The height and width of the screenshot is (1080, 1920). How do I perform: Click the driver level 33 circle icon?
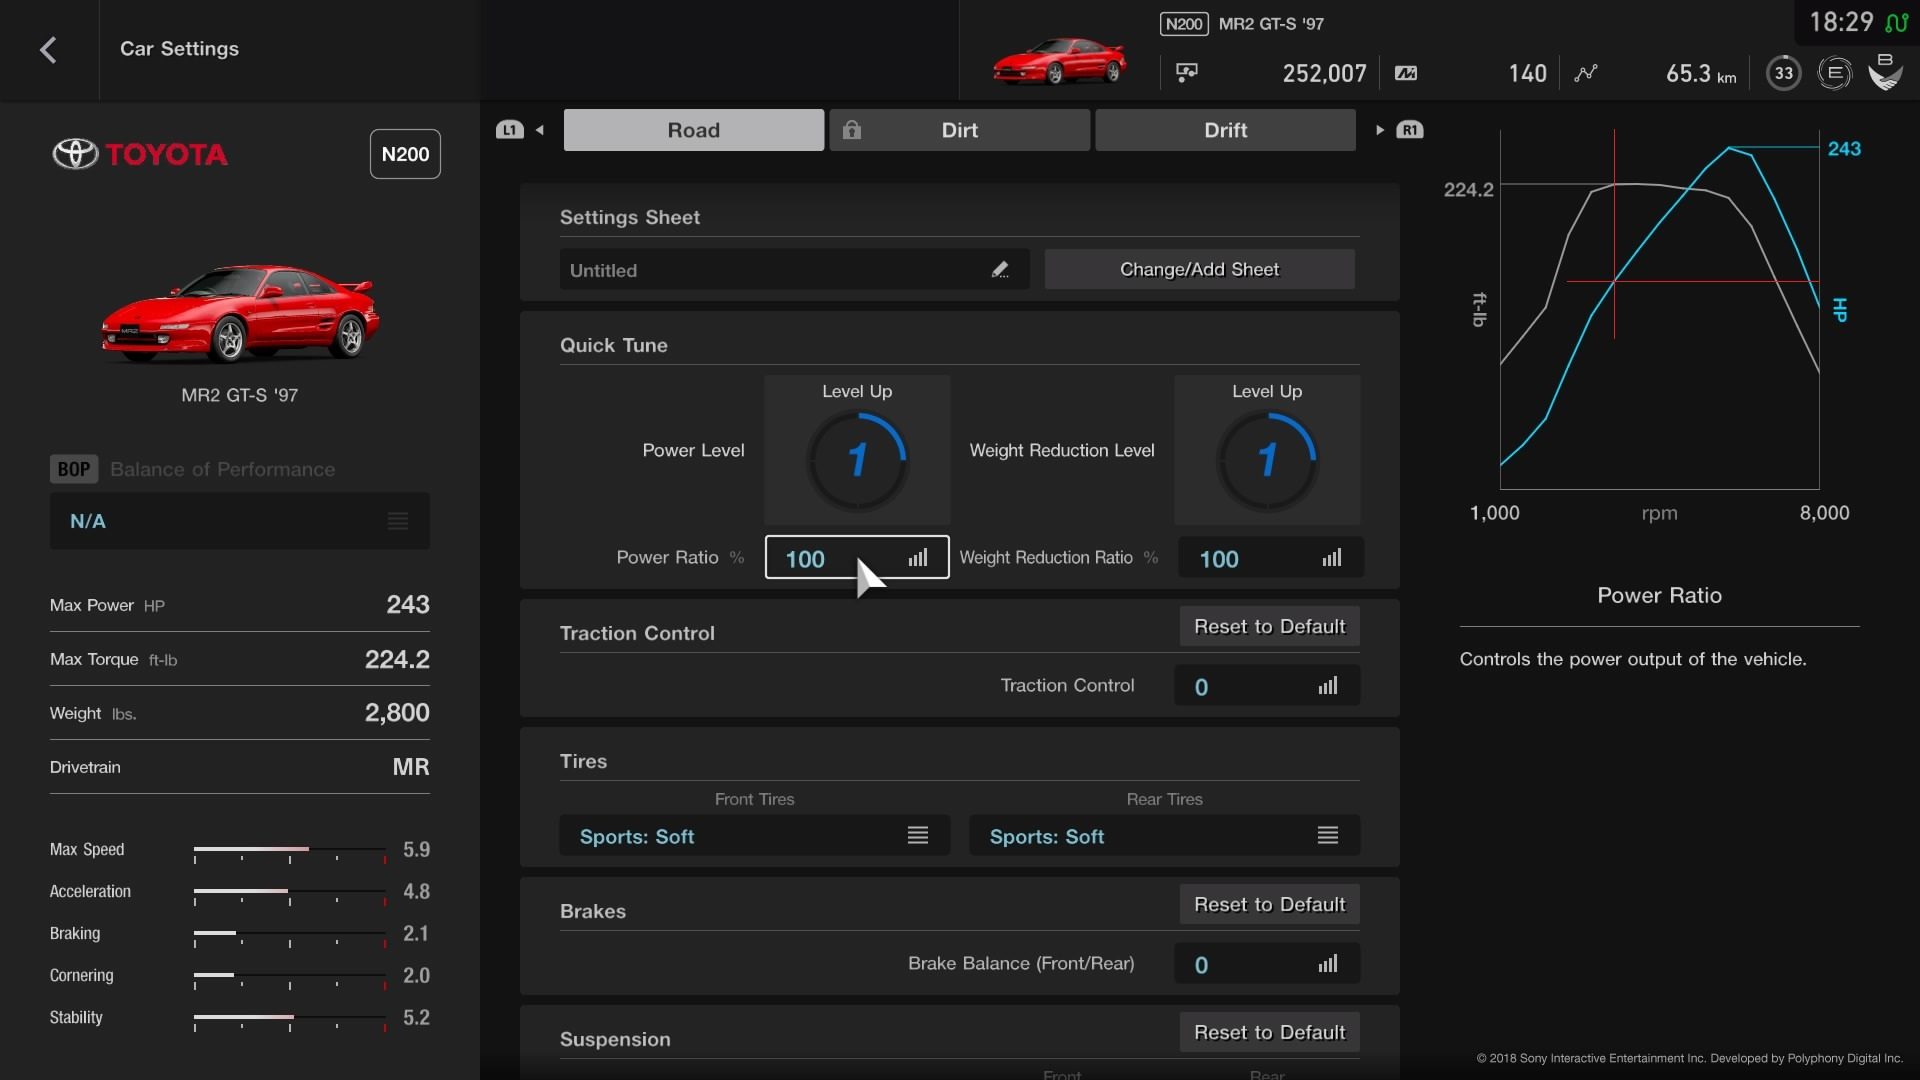(1784, 73)
